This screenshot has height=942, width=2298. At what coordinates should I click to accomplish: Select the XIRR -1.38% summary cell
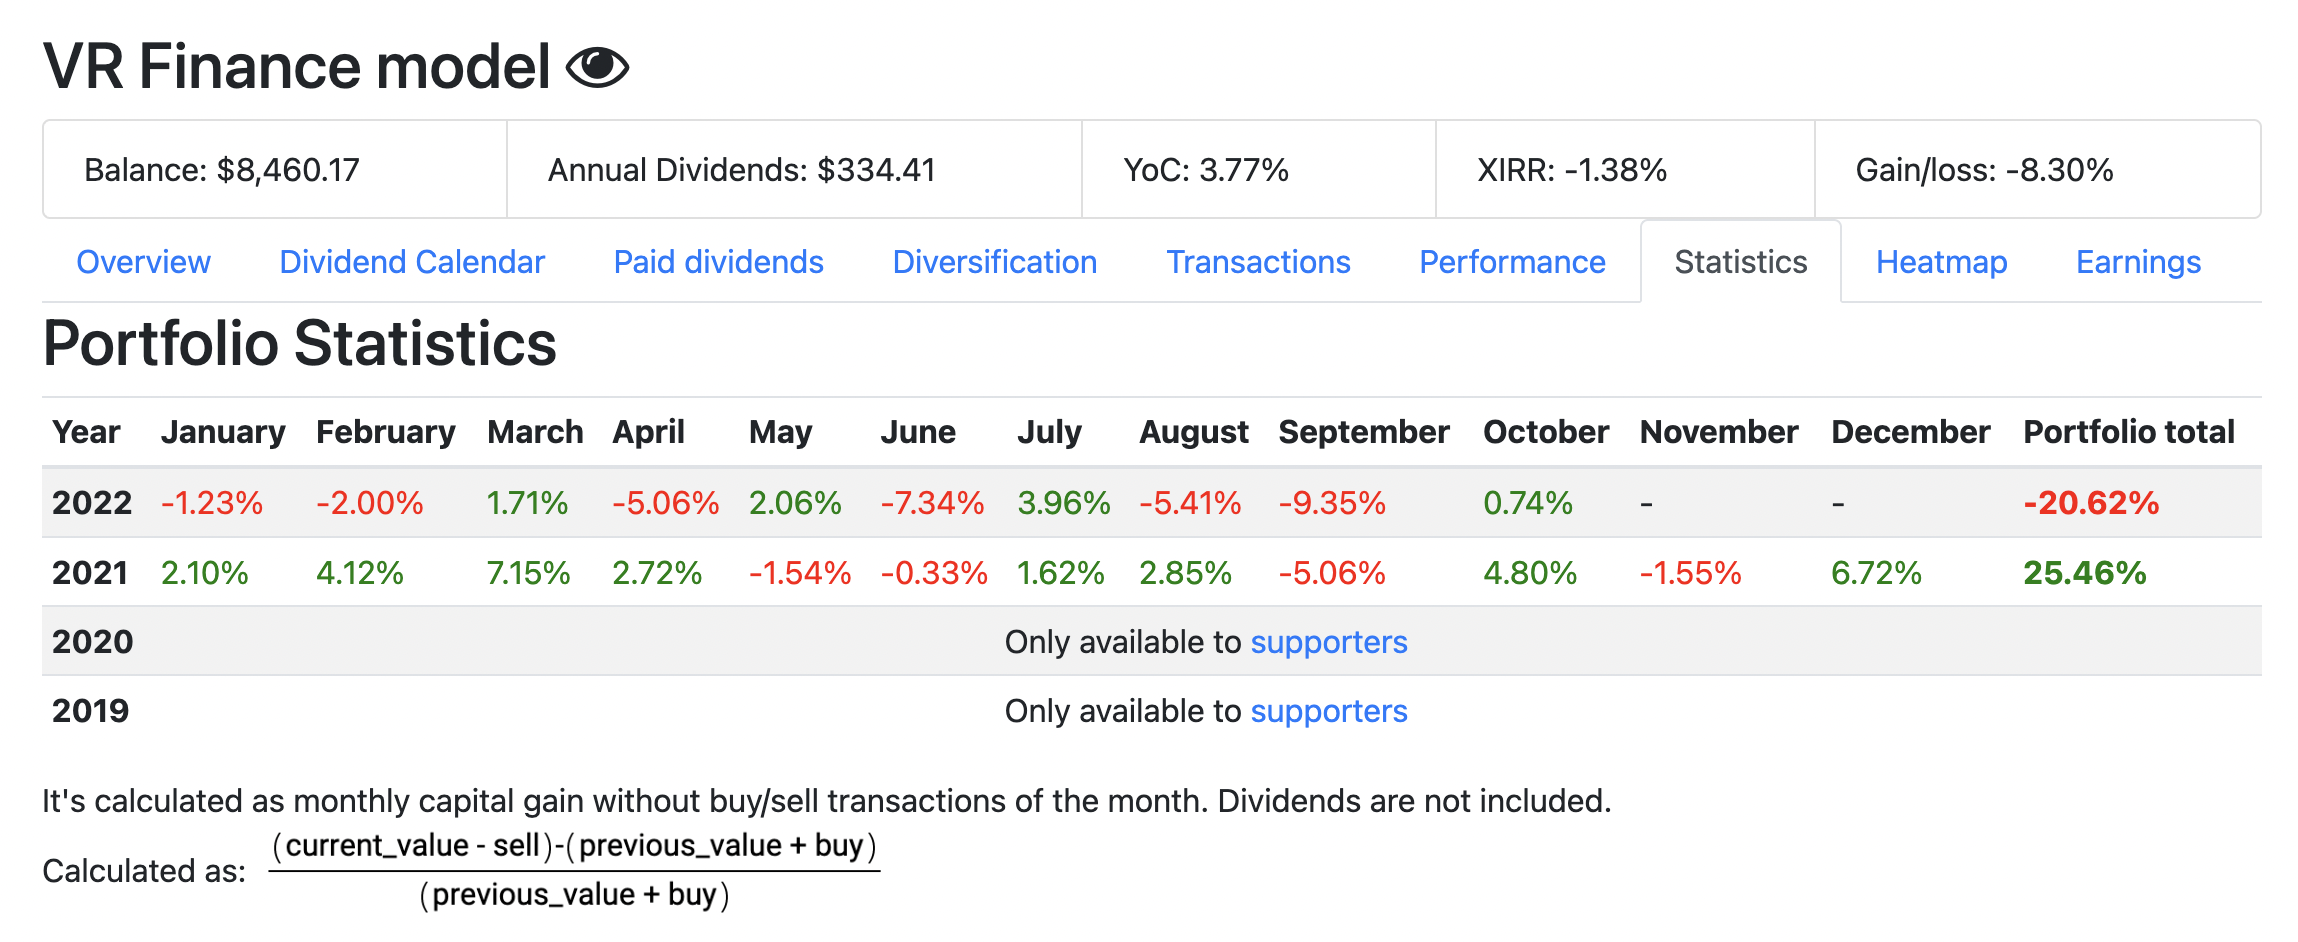coord(1625,170)
